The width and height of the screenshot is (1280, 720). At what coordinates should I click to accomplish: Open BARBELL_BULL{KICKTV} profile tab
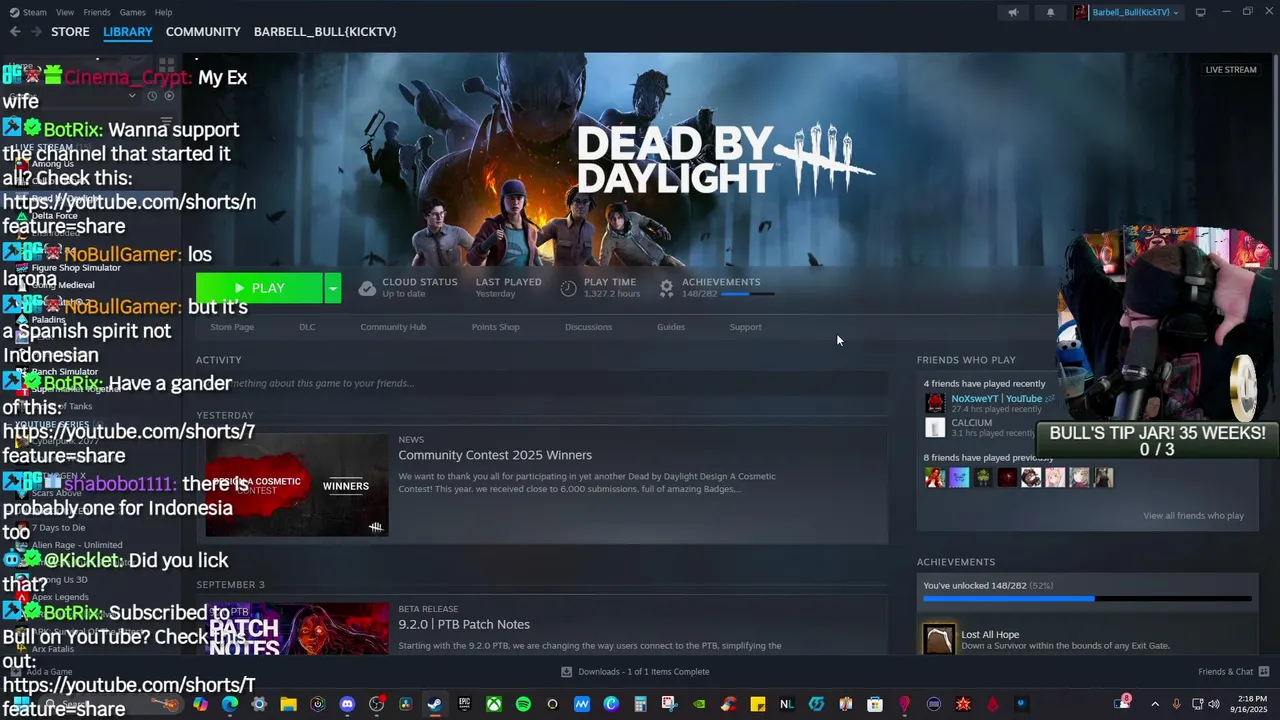tap(325, 32)
